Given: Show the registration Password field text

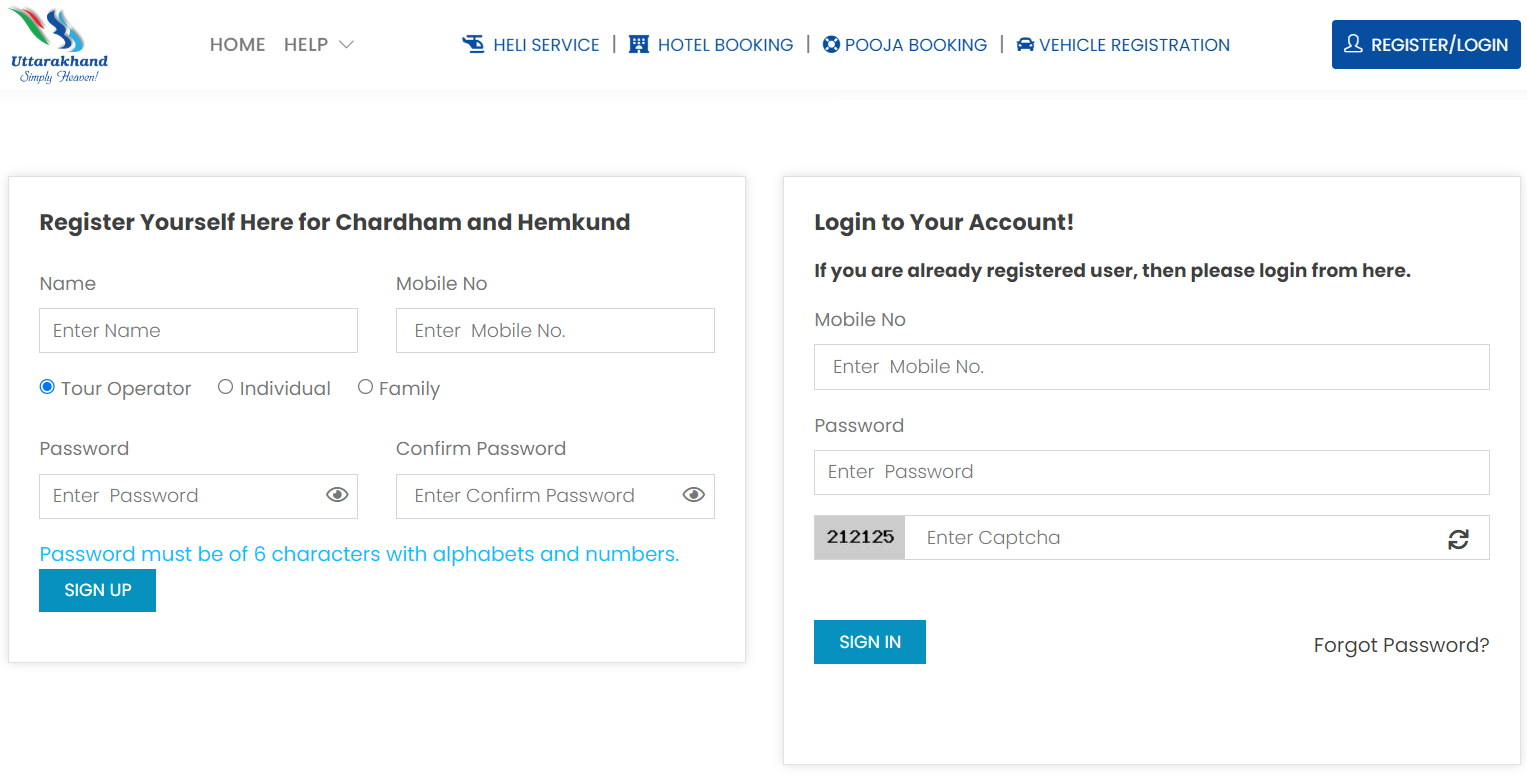Looking at the screenshot, I should 337,495.
